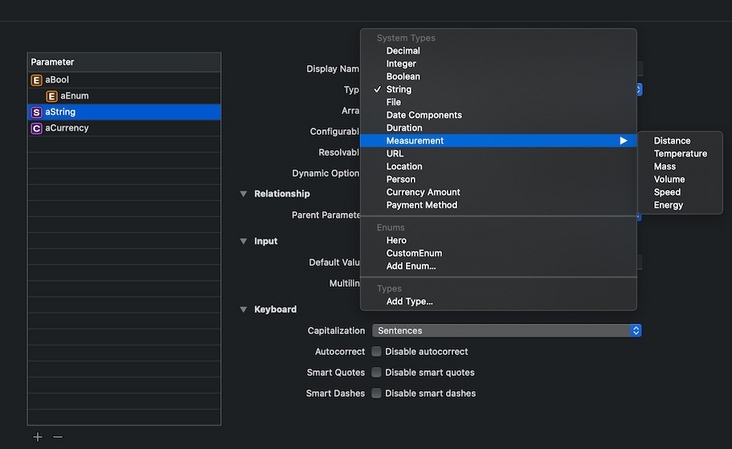
Task: Choose Person type
Action: click(x=499, y=179)
